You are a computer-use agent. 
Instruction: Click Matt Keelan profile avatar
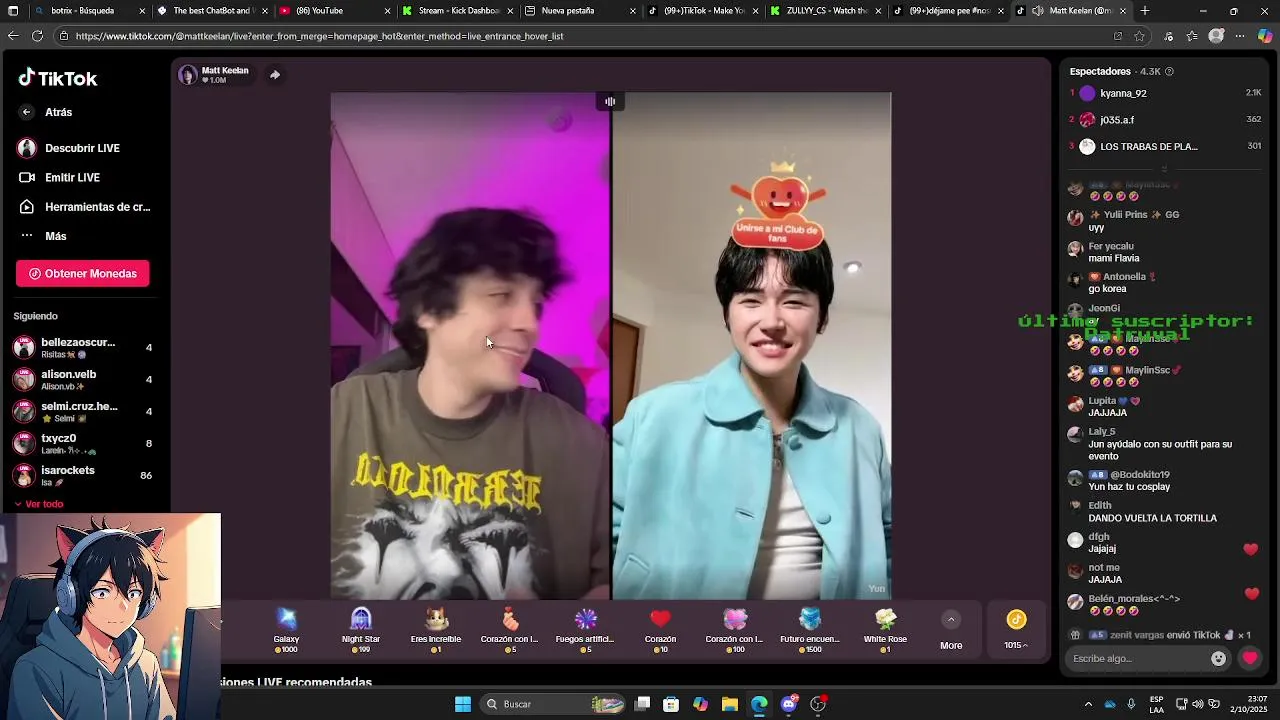(x=188, y=75)
